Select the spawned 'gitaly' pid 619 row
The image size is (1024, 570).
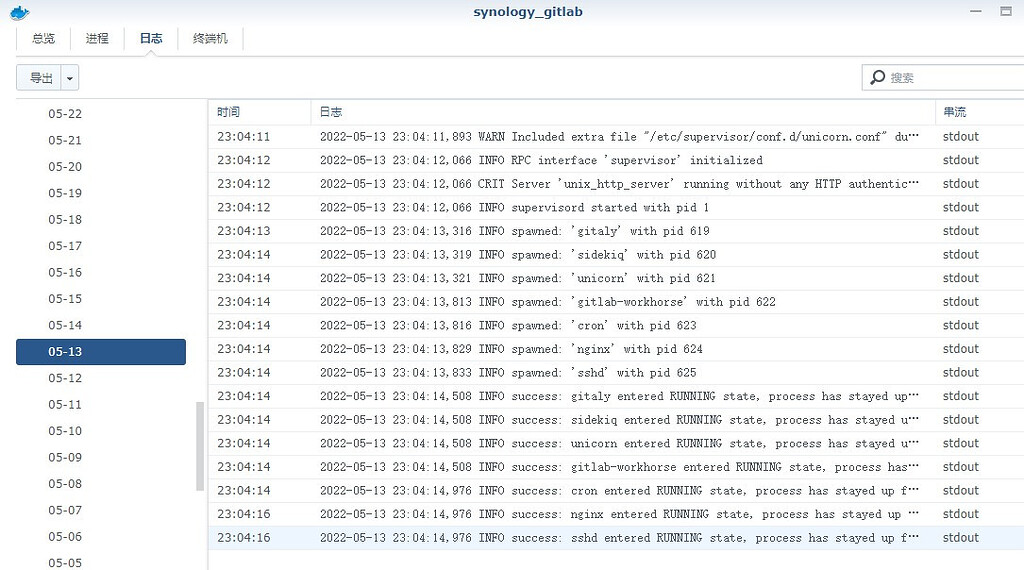[616, 230]
